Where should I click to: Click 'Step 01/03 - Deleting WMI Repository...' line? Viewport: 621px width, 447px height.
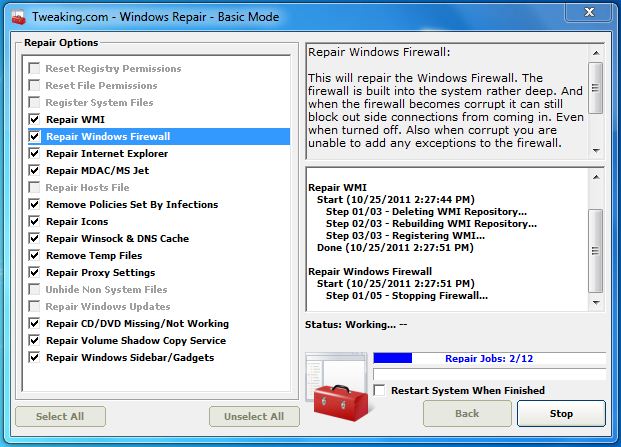point(426,212)
